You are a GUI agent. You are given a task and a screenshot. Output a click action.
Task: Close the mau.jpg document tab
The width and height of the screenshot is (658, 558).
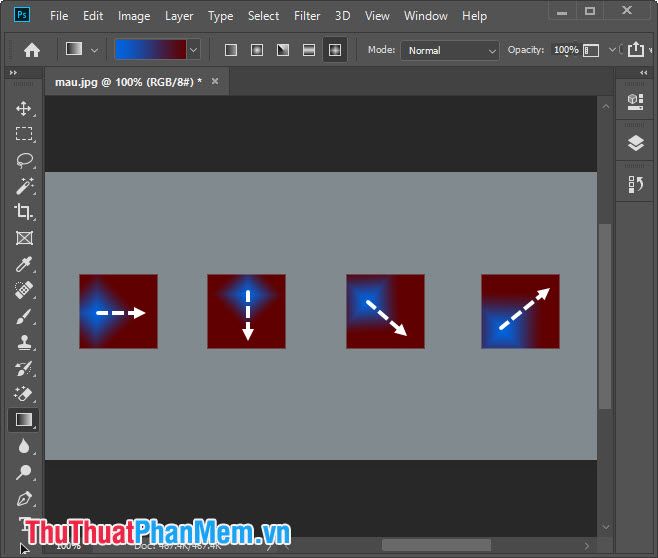(214, 81)
